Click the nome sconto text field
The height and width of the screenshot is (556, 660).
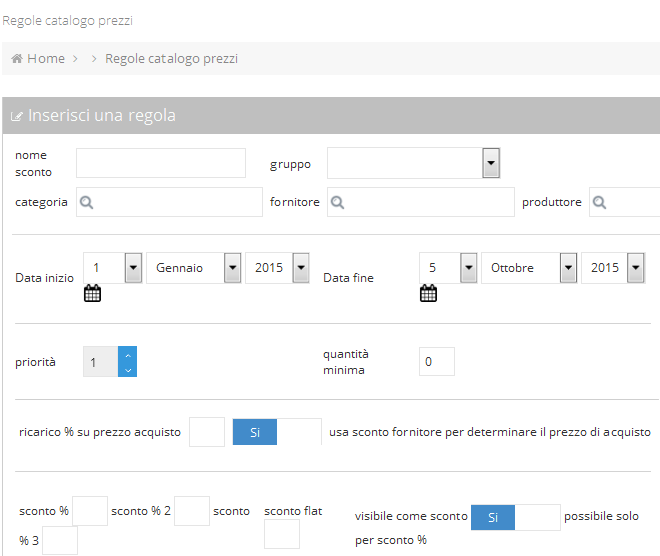(161, 163)
